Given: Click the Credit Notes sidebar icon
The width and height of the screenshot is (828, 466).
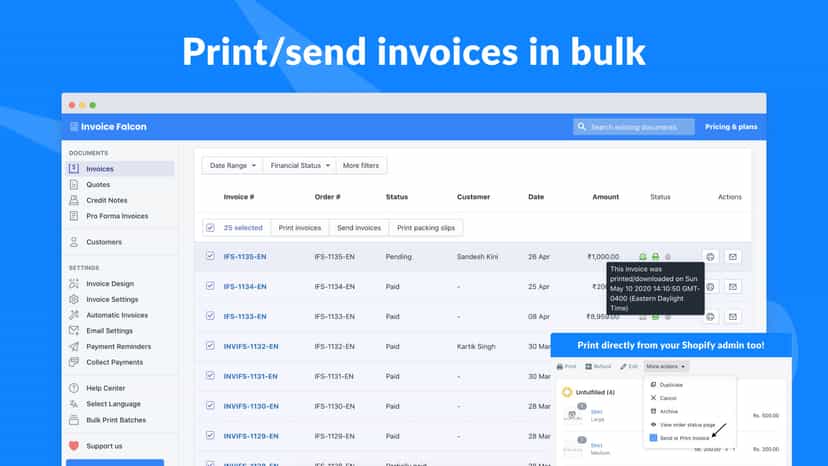Looking at the screenshot, I should (74, 200).
